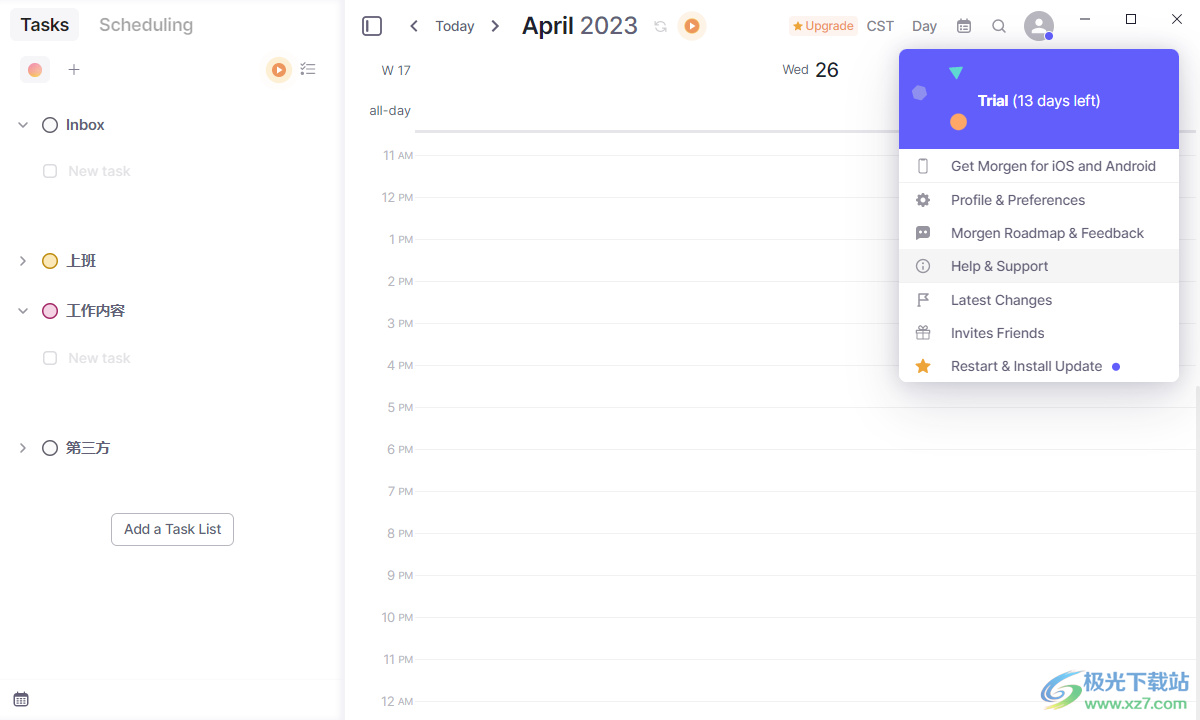
Task: Click the info icon for Help & Support
Action: [923, 266]
